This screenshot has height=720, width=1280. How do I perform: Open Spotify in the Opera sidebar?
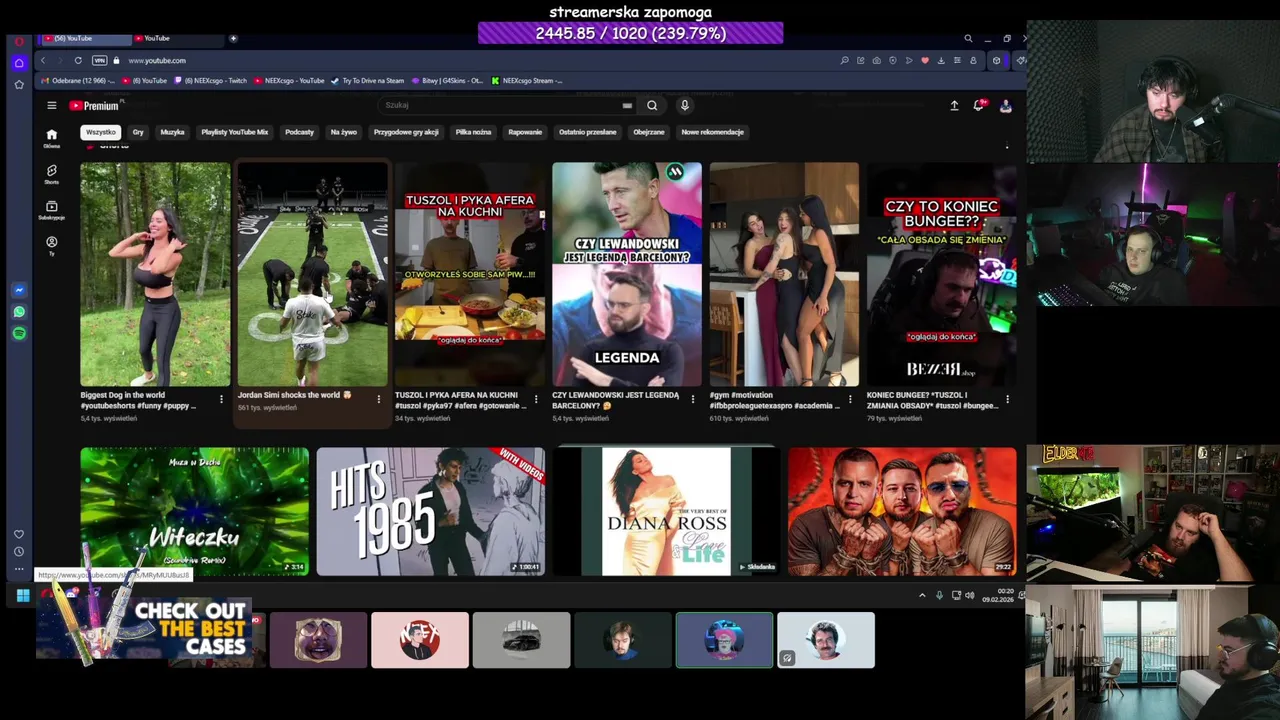click(x=19, y=333)
